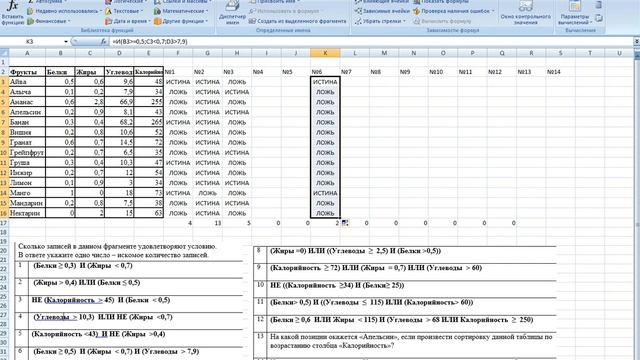Open Недавно использовались functions dropdown

tap(63, 11)
